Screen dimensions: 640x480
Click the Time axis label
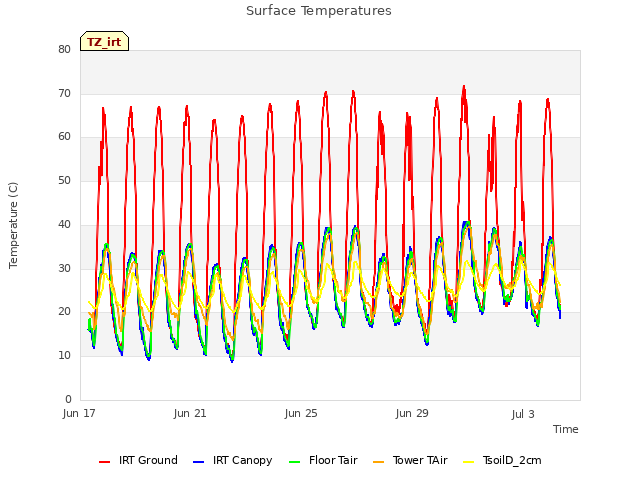[x=566, y=429]
